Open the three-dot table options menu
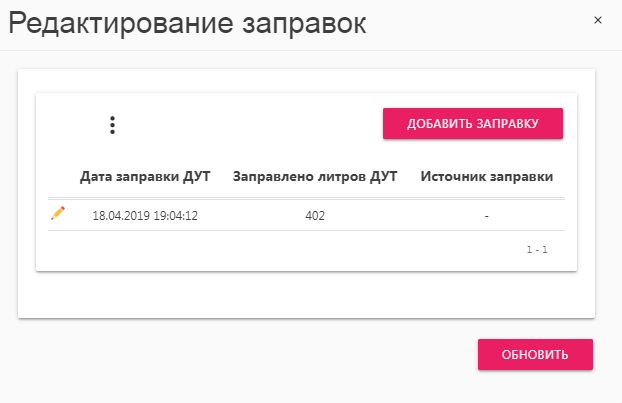This screenshot has height=403, width=622. click(112, 125)
